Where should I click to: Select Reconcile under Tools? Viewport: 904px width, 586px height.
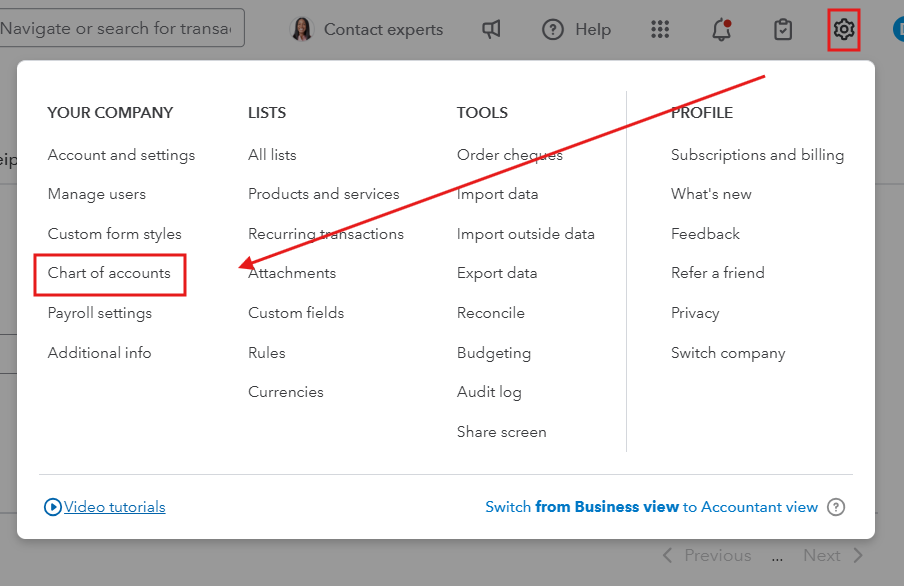[x=491, y=313]
